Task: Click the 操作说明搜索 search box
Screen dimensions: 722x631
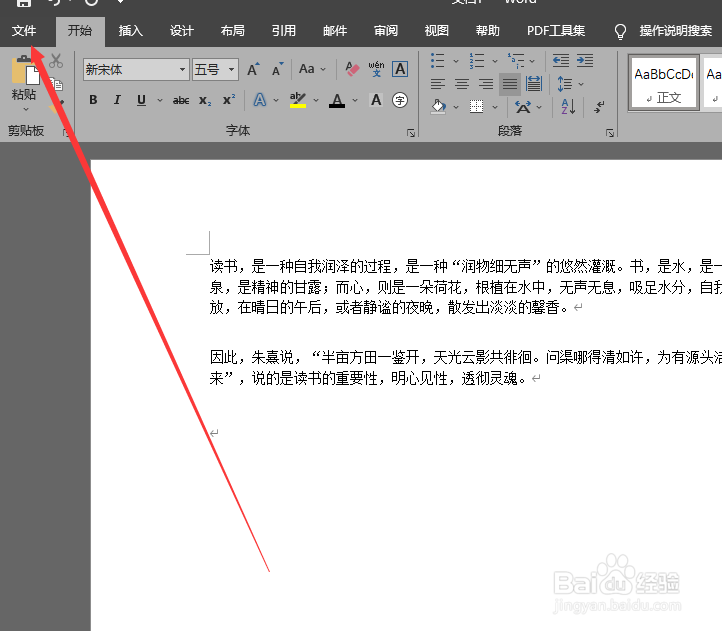Action: click(675, 31)
